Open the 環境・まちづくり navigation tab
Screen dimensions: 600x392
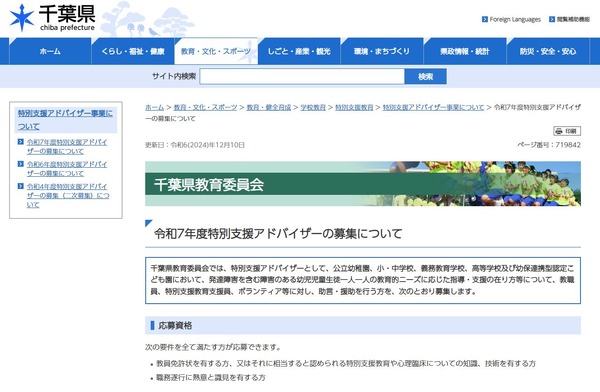[382, 51]
